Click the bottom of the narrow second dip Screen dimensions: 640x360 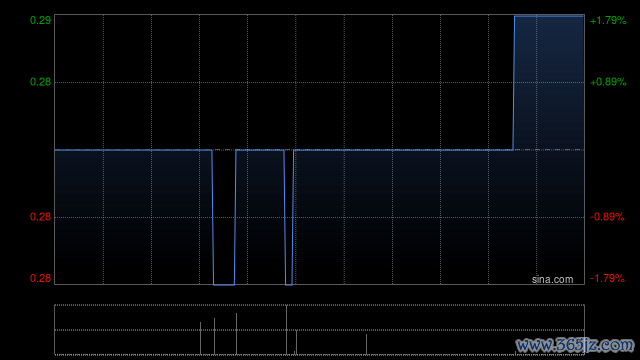coord(289,284)
